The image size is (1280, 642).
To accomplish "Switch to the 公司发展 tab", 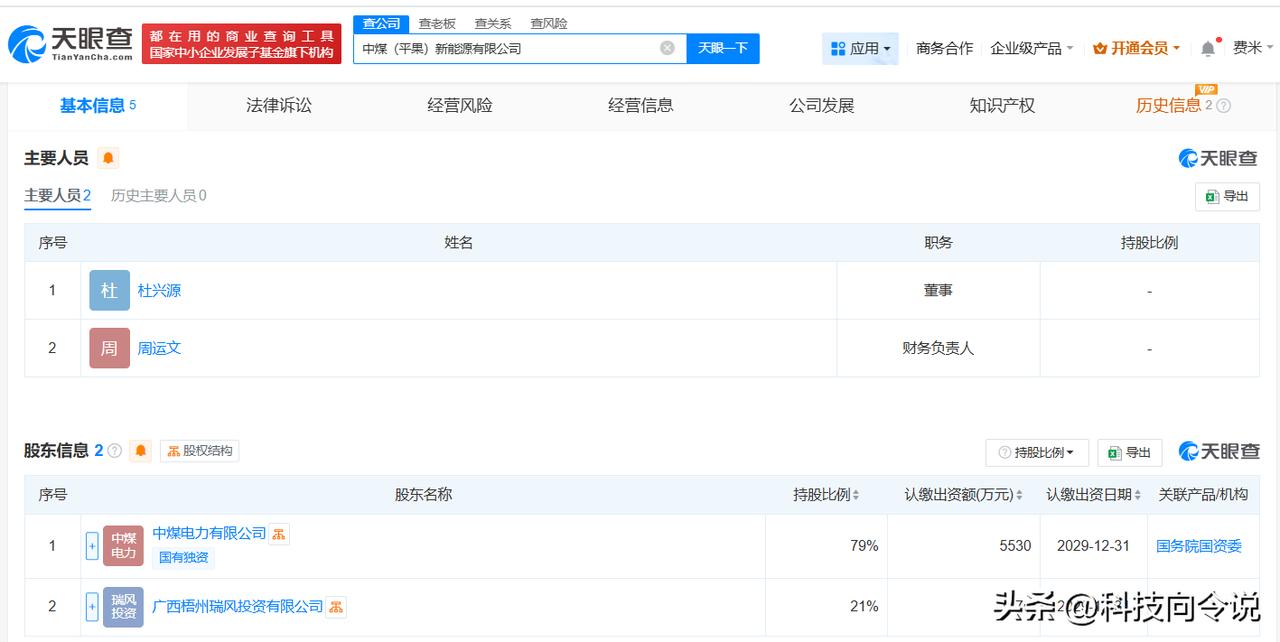I will coord(822,106).
